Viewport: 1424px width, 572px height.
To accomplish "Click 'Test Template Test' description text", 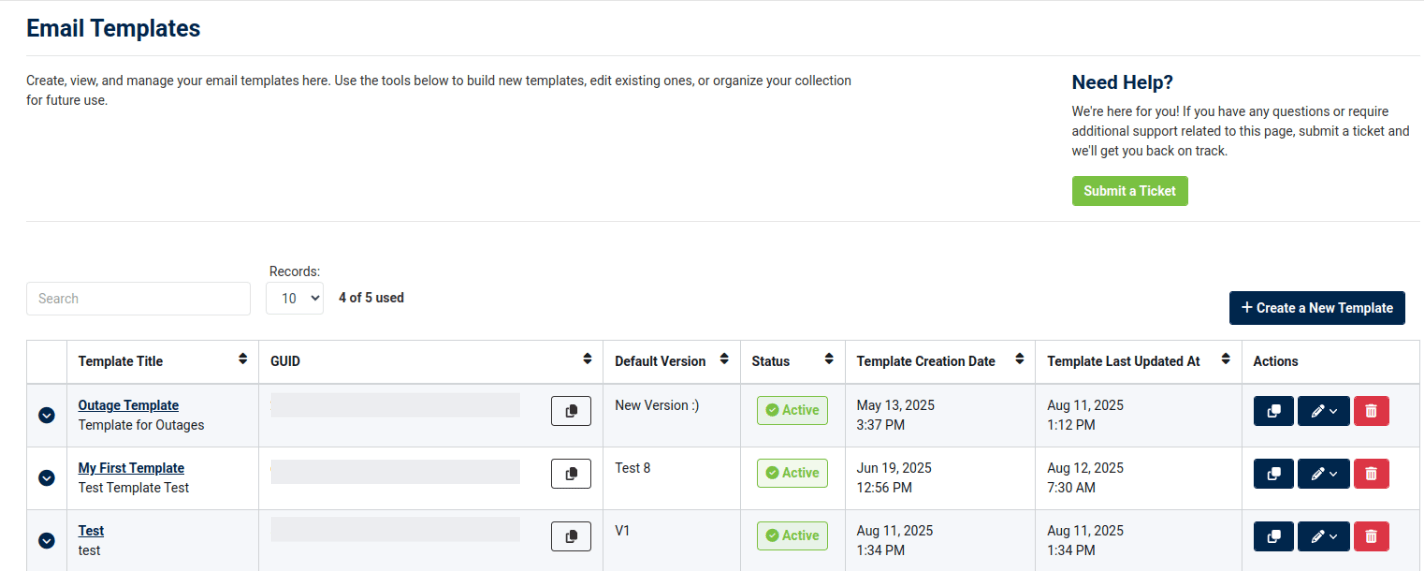I will [x=134, y=488].
